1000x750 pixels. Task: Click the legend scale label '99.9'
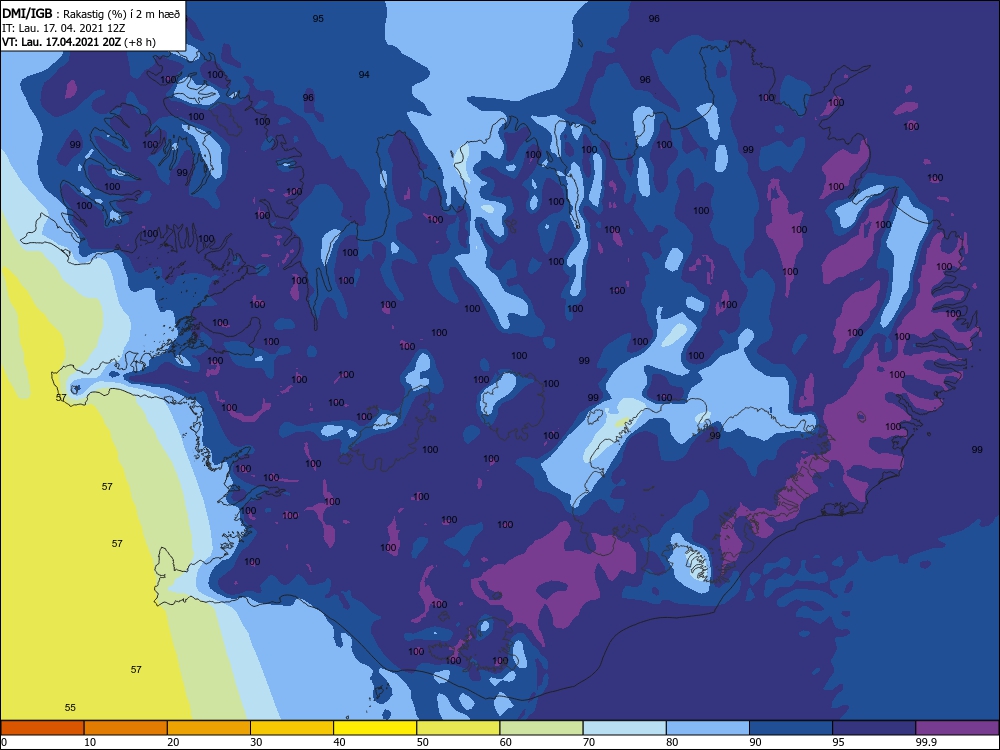tap(925, 742)
